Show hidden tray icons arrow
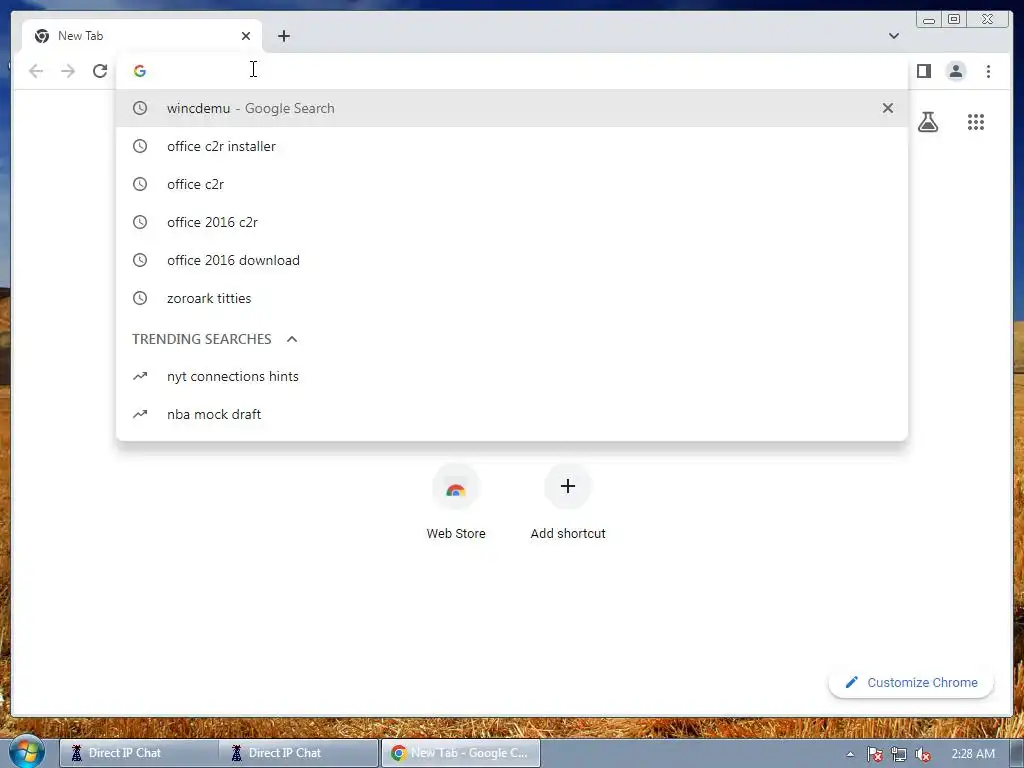 [850, 754]
